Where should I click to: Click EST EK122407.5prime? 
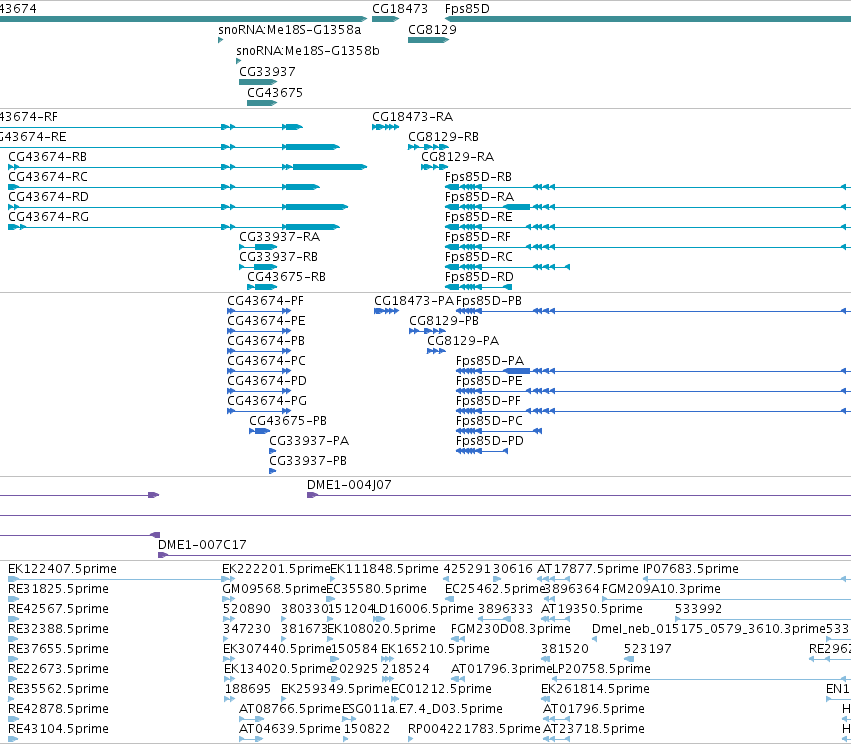point(62,569)
